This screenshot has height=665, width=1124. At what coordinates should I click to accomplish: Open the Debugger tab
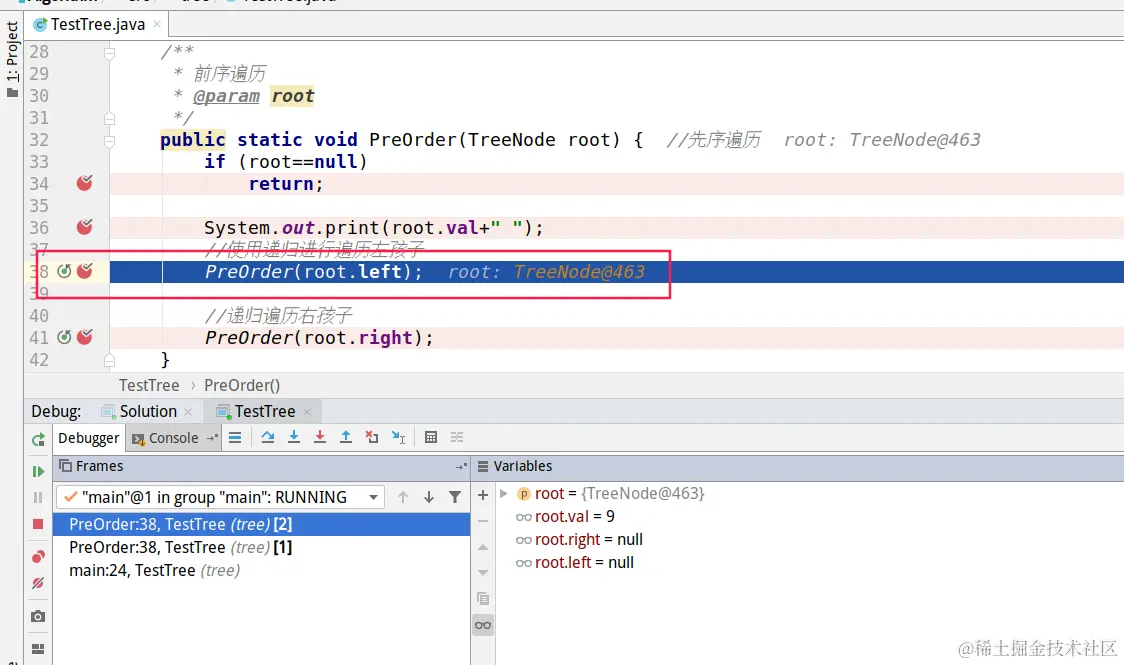(89, 438)
